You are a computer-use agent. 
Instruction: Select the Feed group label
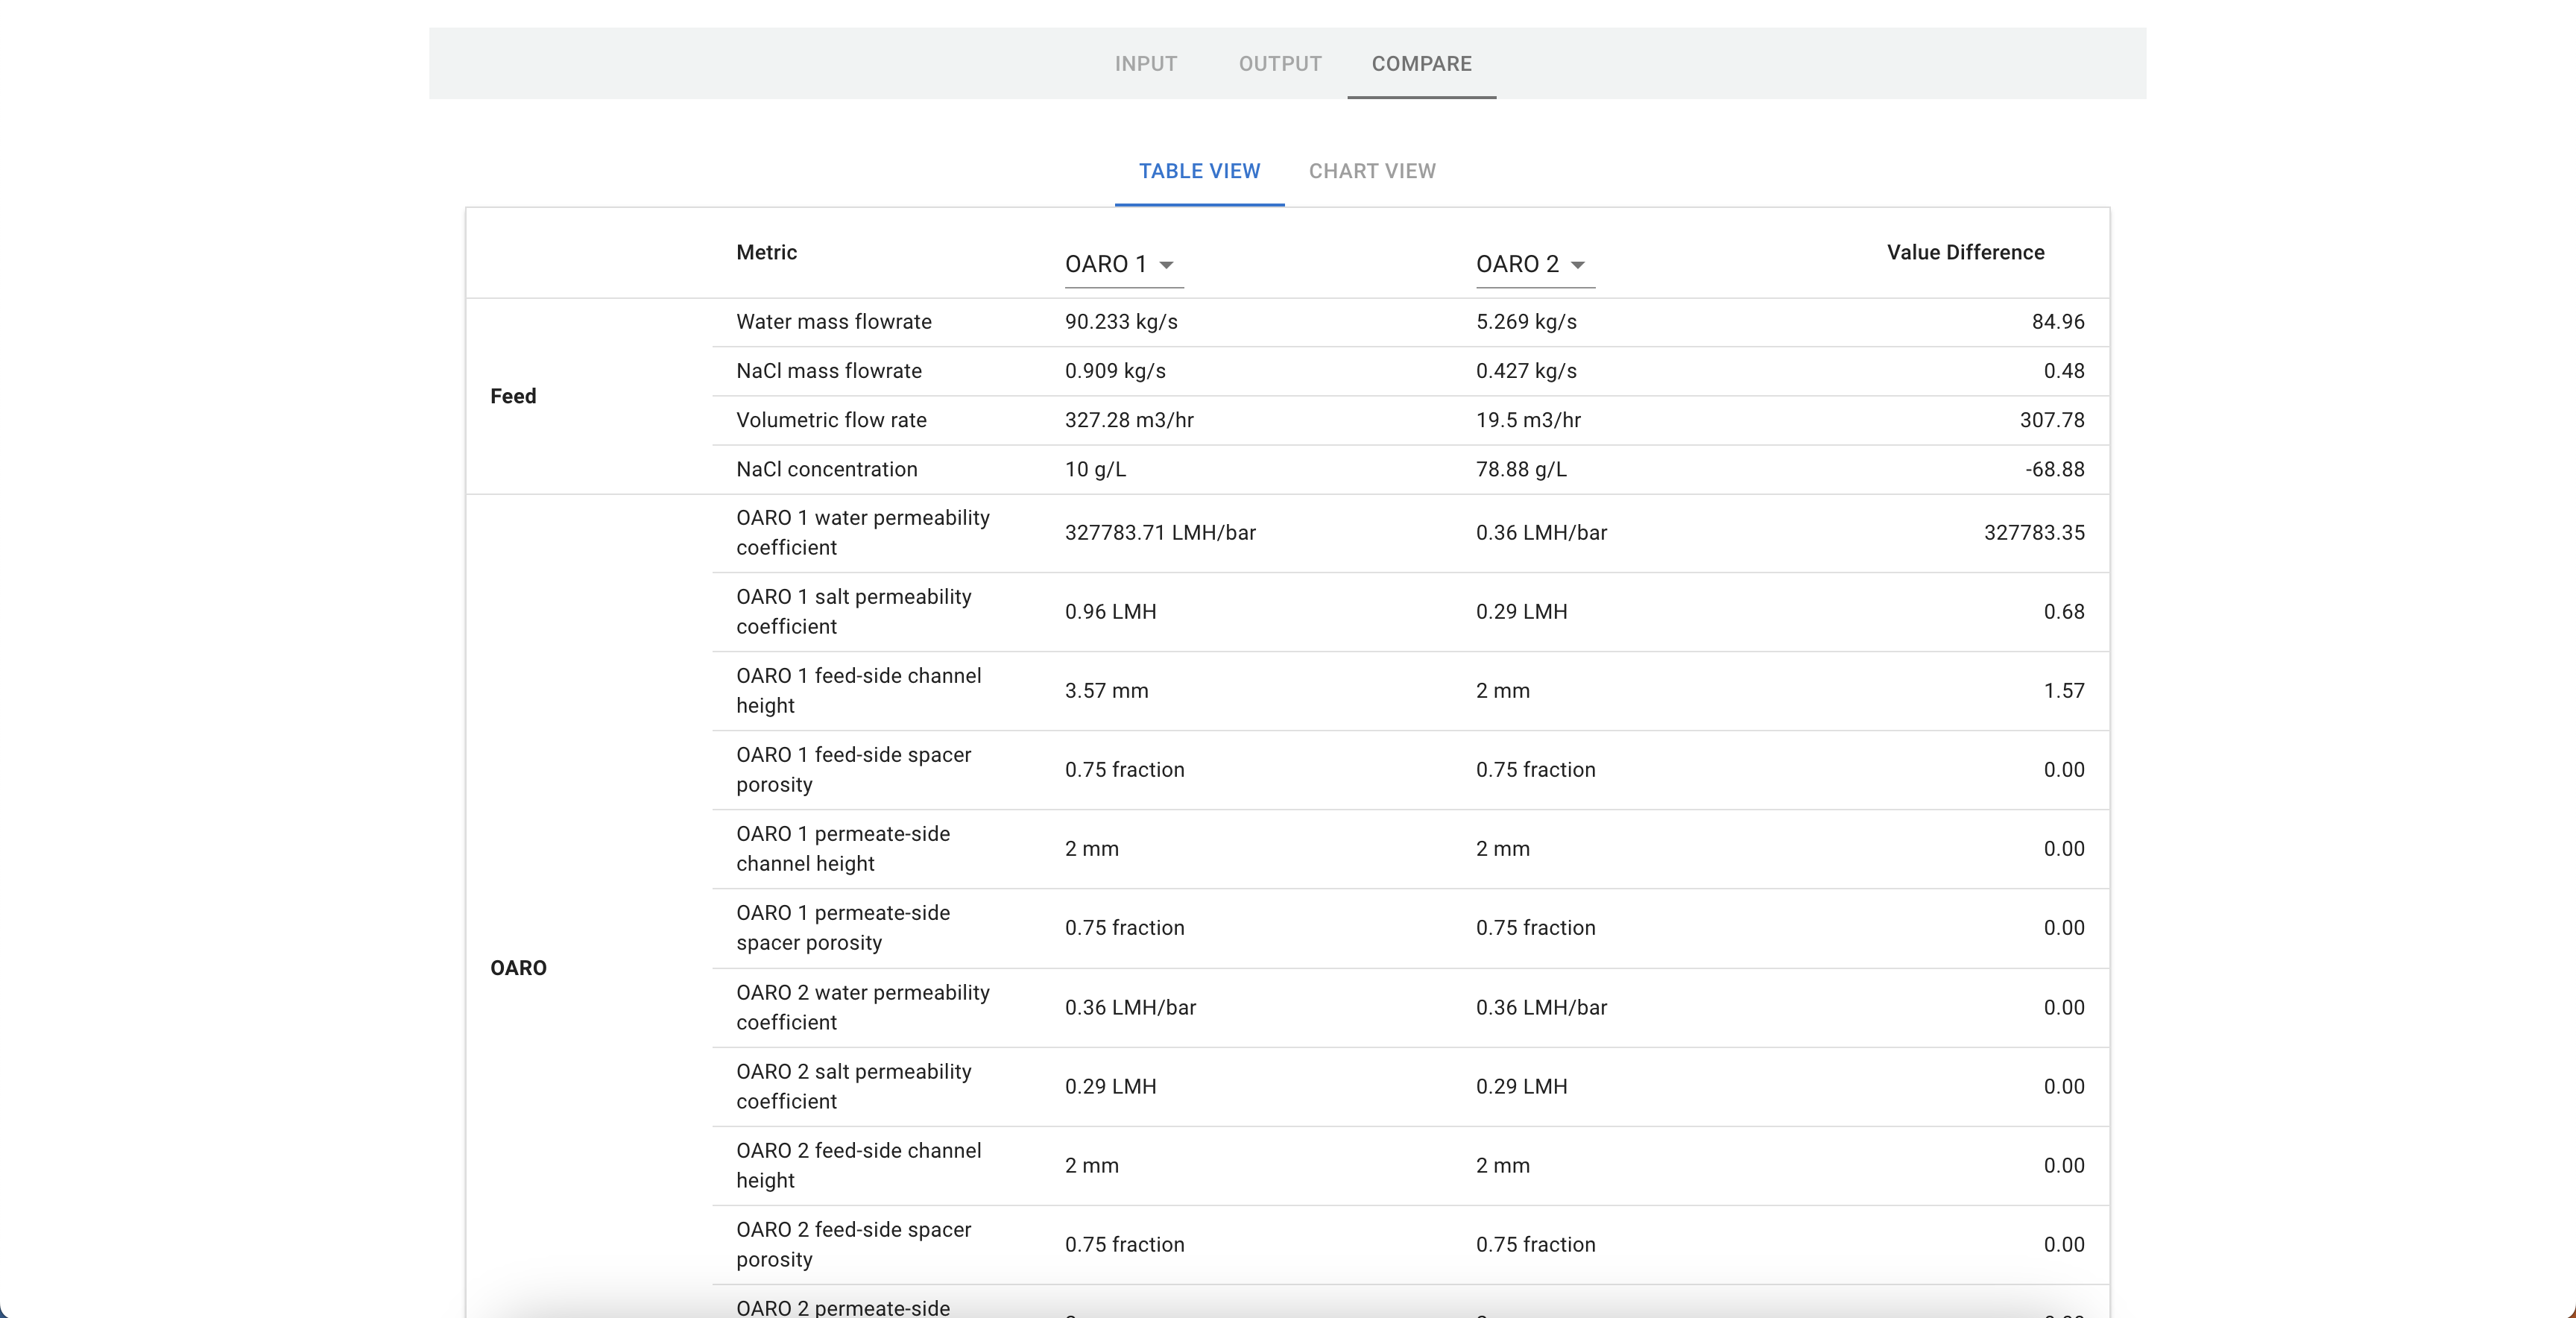(x=513, y=396)
